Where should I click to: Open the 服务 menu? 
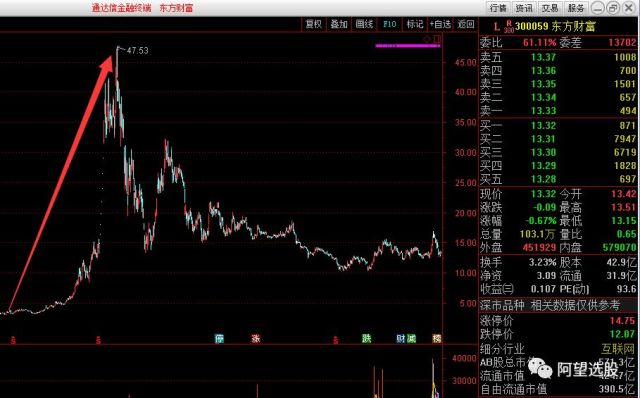pos(576,8)
